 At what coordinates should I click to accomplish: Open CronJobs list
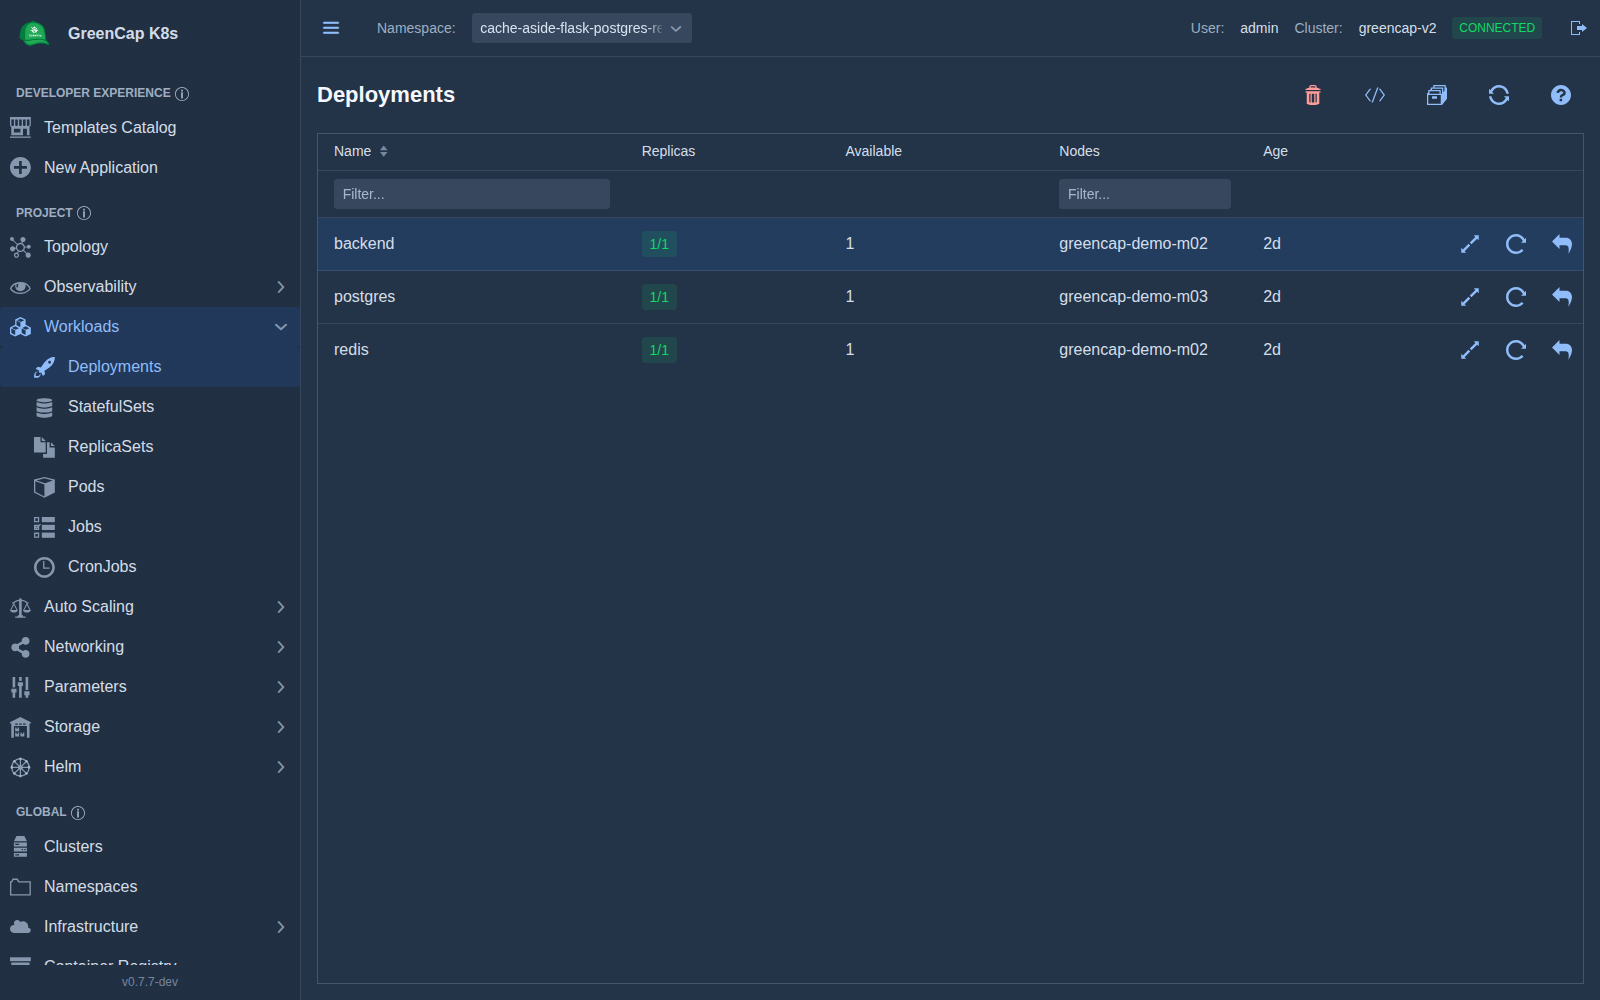point(150,566)
